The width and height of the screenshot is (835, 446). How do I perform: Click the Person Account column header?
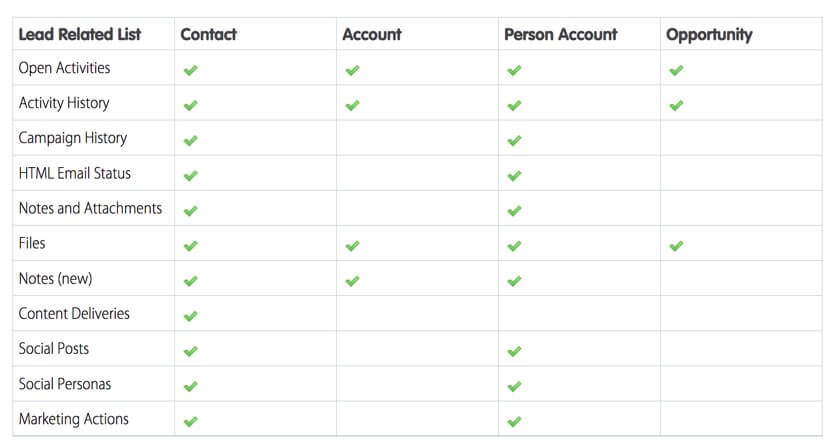point(560,34)
